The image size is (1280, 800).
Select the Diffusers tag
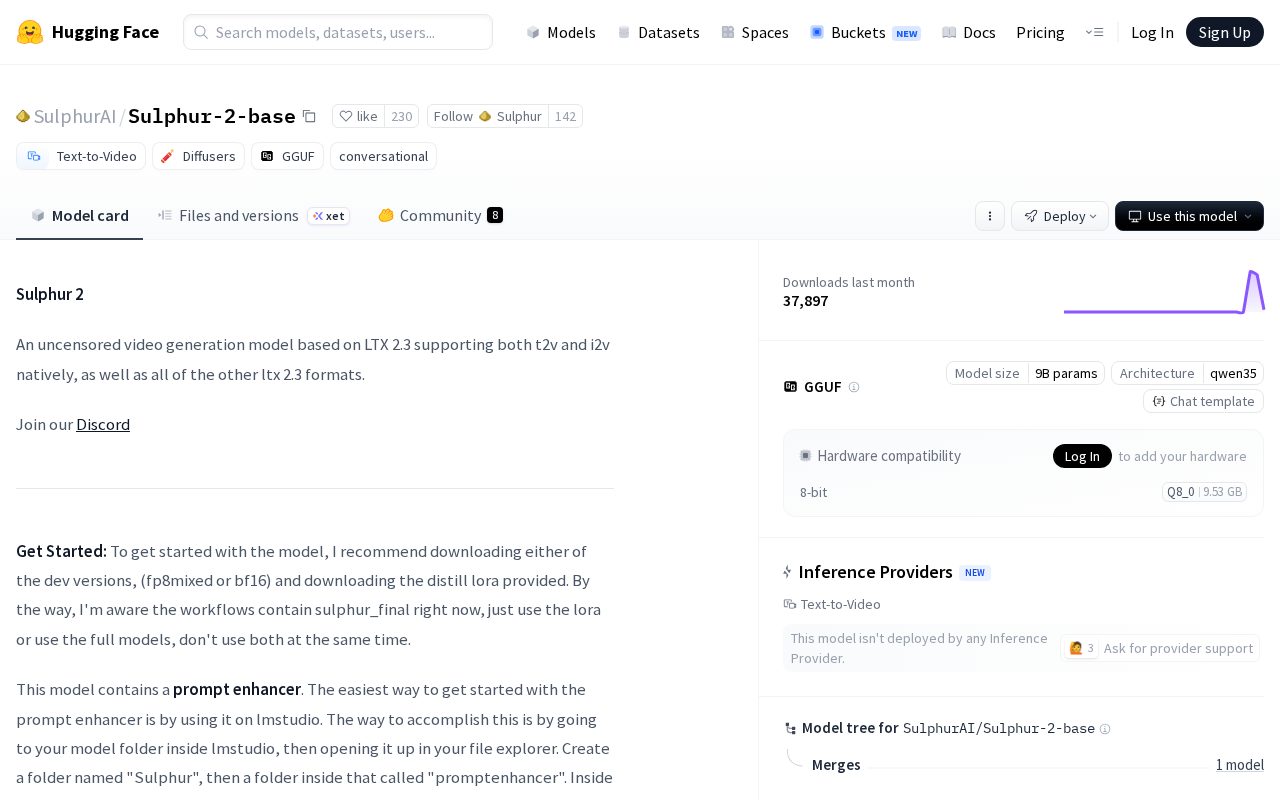pos(198,156)
